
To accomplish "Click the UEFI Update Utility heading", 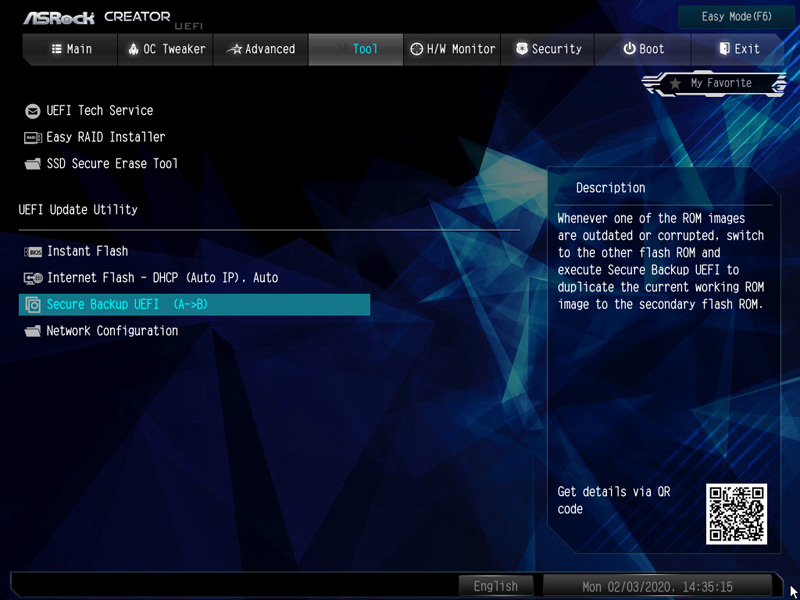I will coord(78,210).
